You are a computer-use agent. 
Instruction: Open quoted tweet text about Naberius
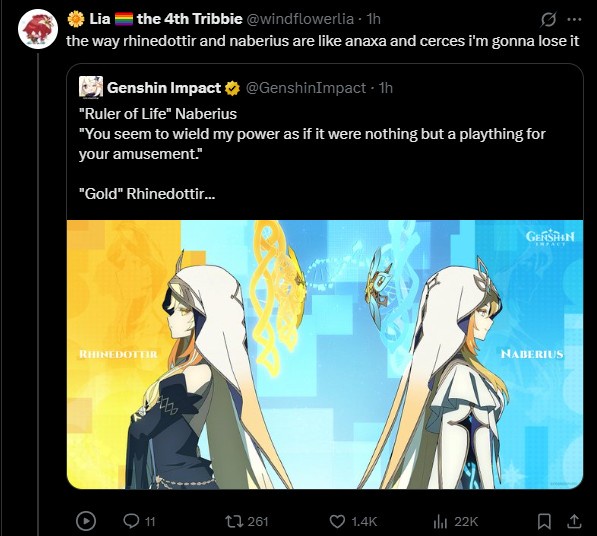click(x=312, y=154)
